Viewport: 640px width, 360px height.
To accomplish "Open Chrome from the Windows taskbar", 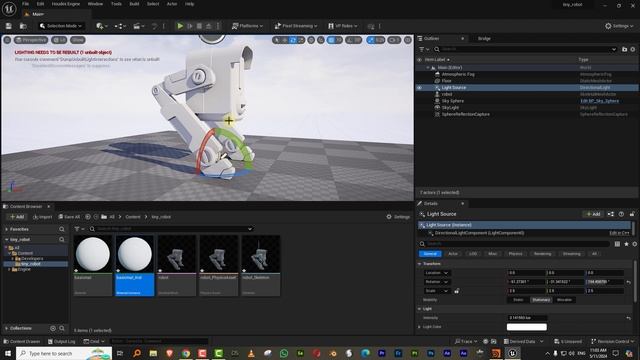I will 186,353.
